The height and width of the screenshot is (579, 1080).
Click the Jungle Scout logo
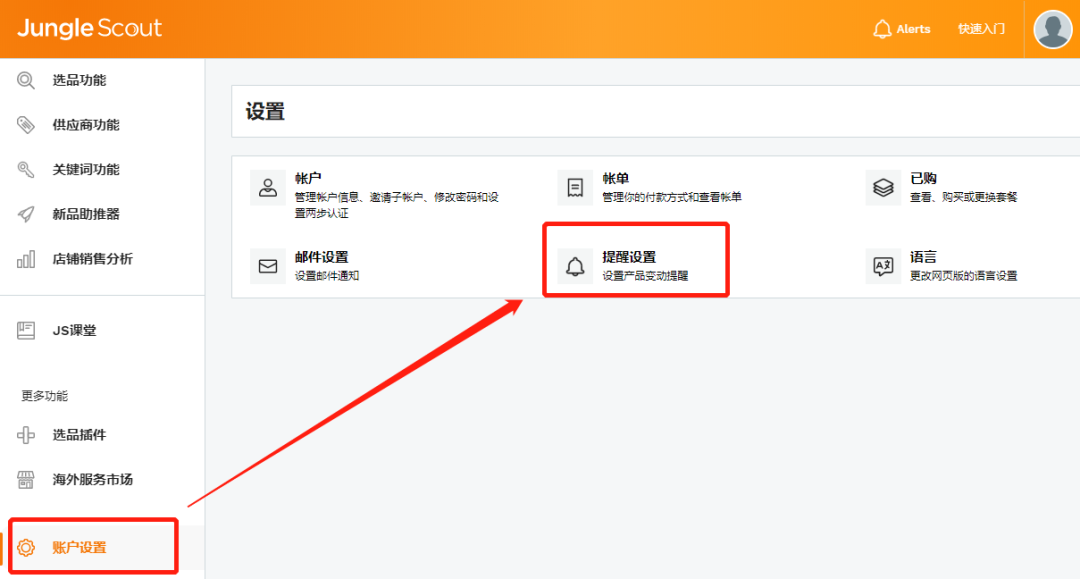89,28
